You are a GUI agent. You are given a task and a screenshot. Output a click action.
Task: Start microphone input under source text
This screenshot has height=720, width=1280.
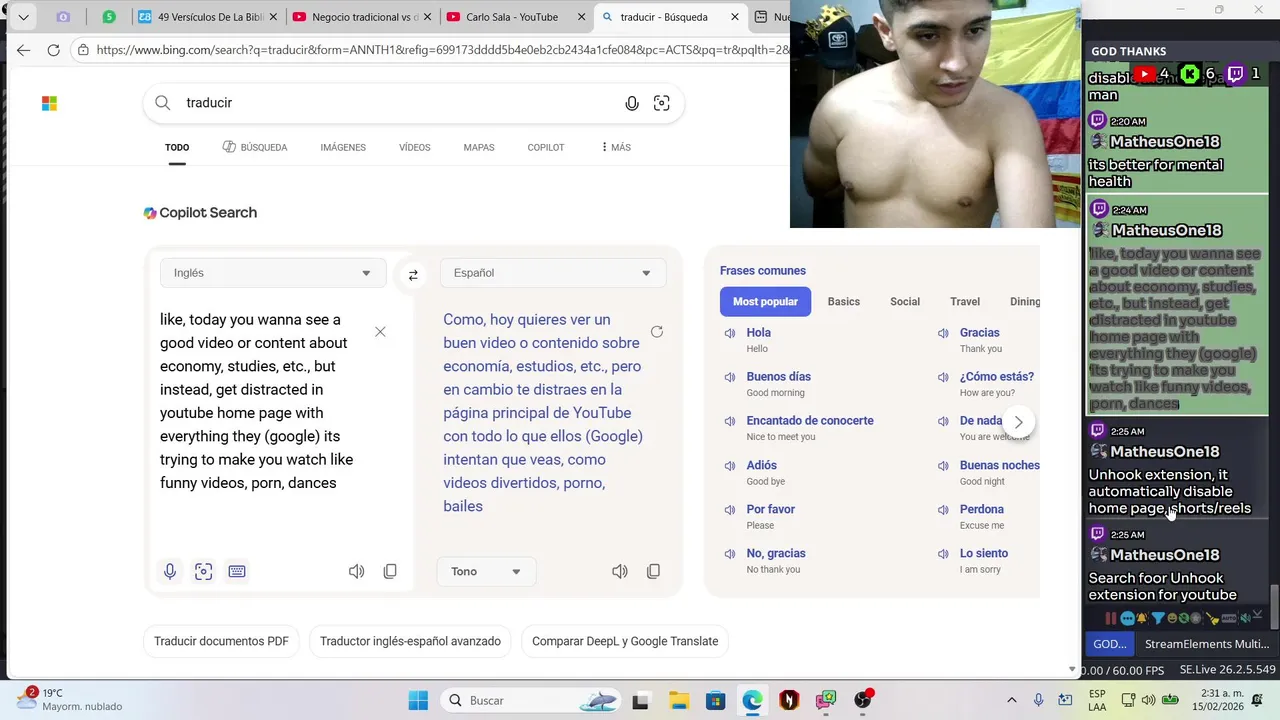point(170,571)
